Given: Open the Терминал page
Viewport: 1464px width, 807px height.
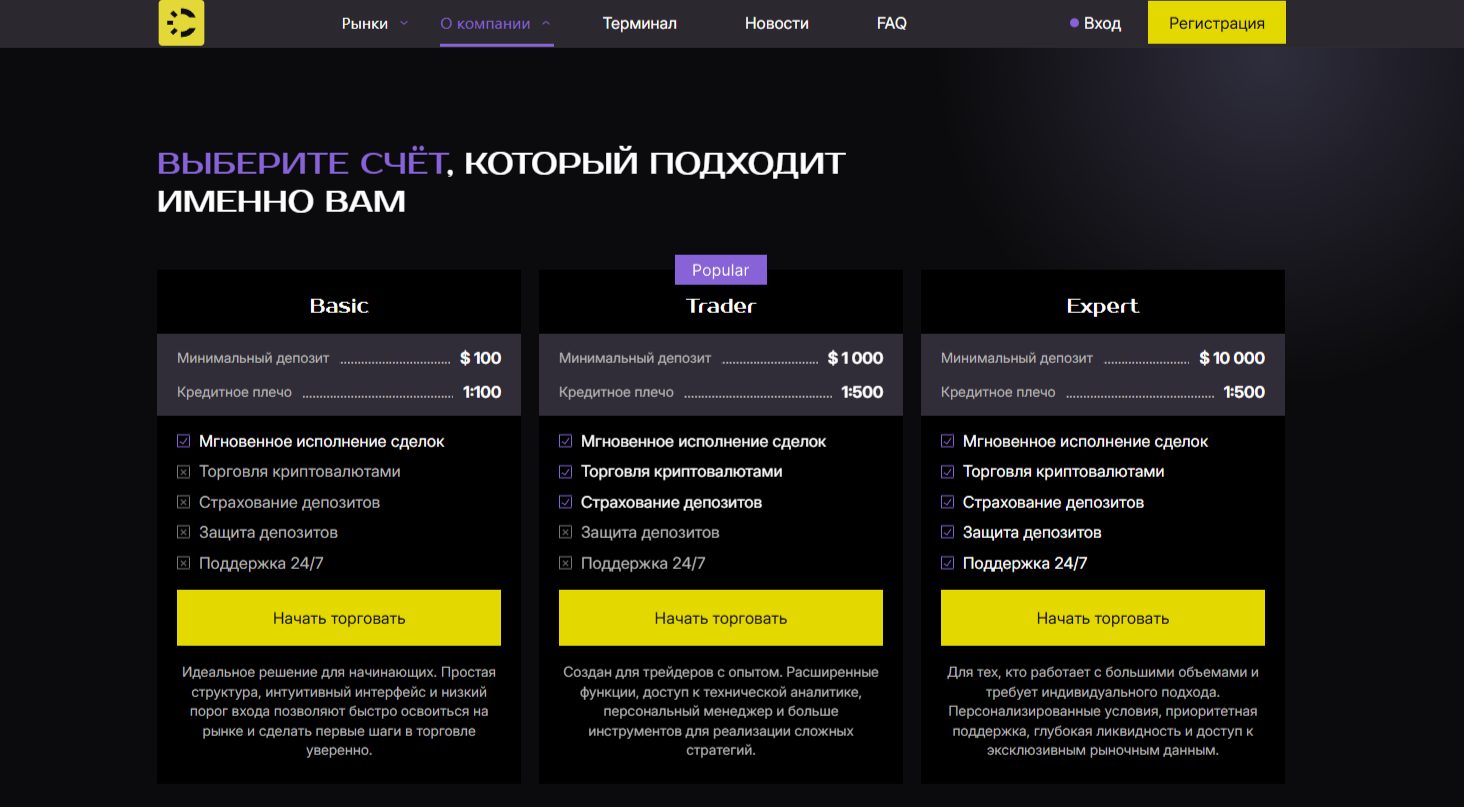Looking at the screenshot, I should 639,23.
